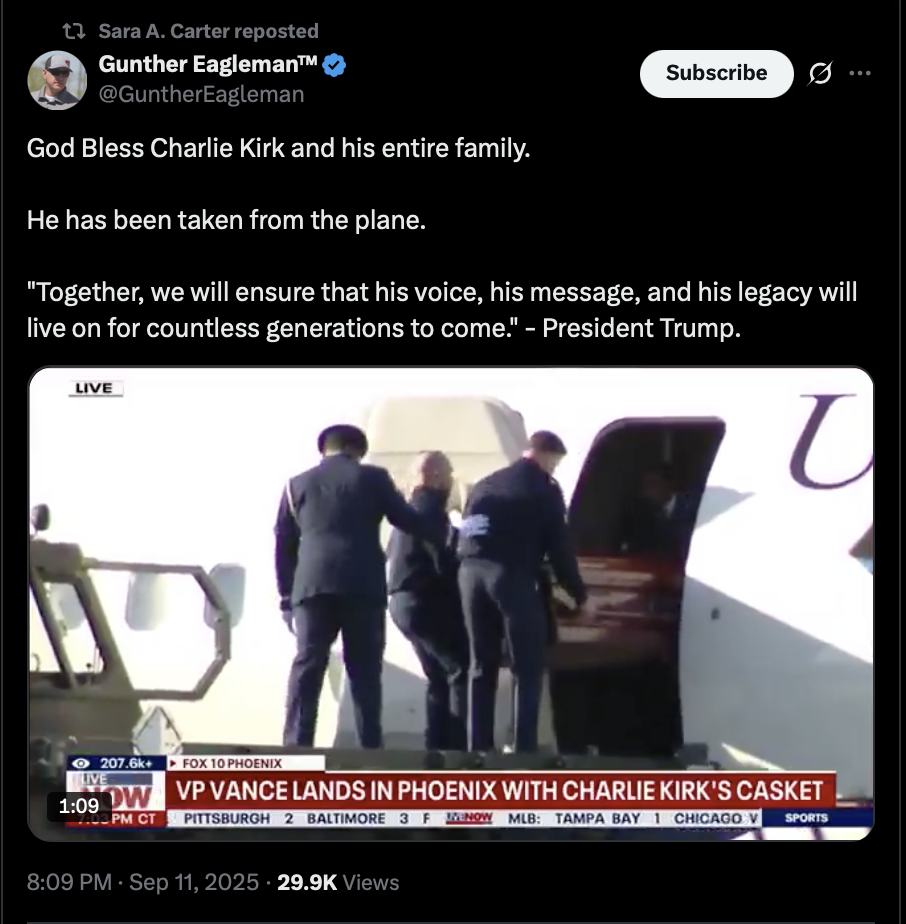Open the @GuntherEagleman handle link
The height and width of the screenshot is (924, 906).
[x=201, y=94]
